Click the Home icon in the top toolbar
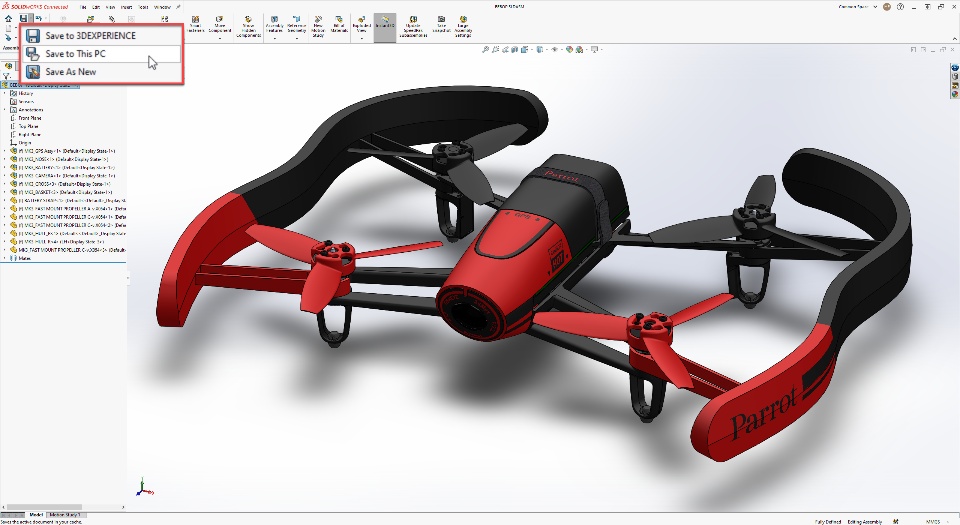The width and height of the screenshot is (960, 525). 9,18
